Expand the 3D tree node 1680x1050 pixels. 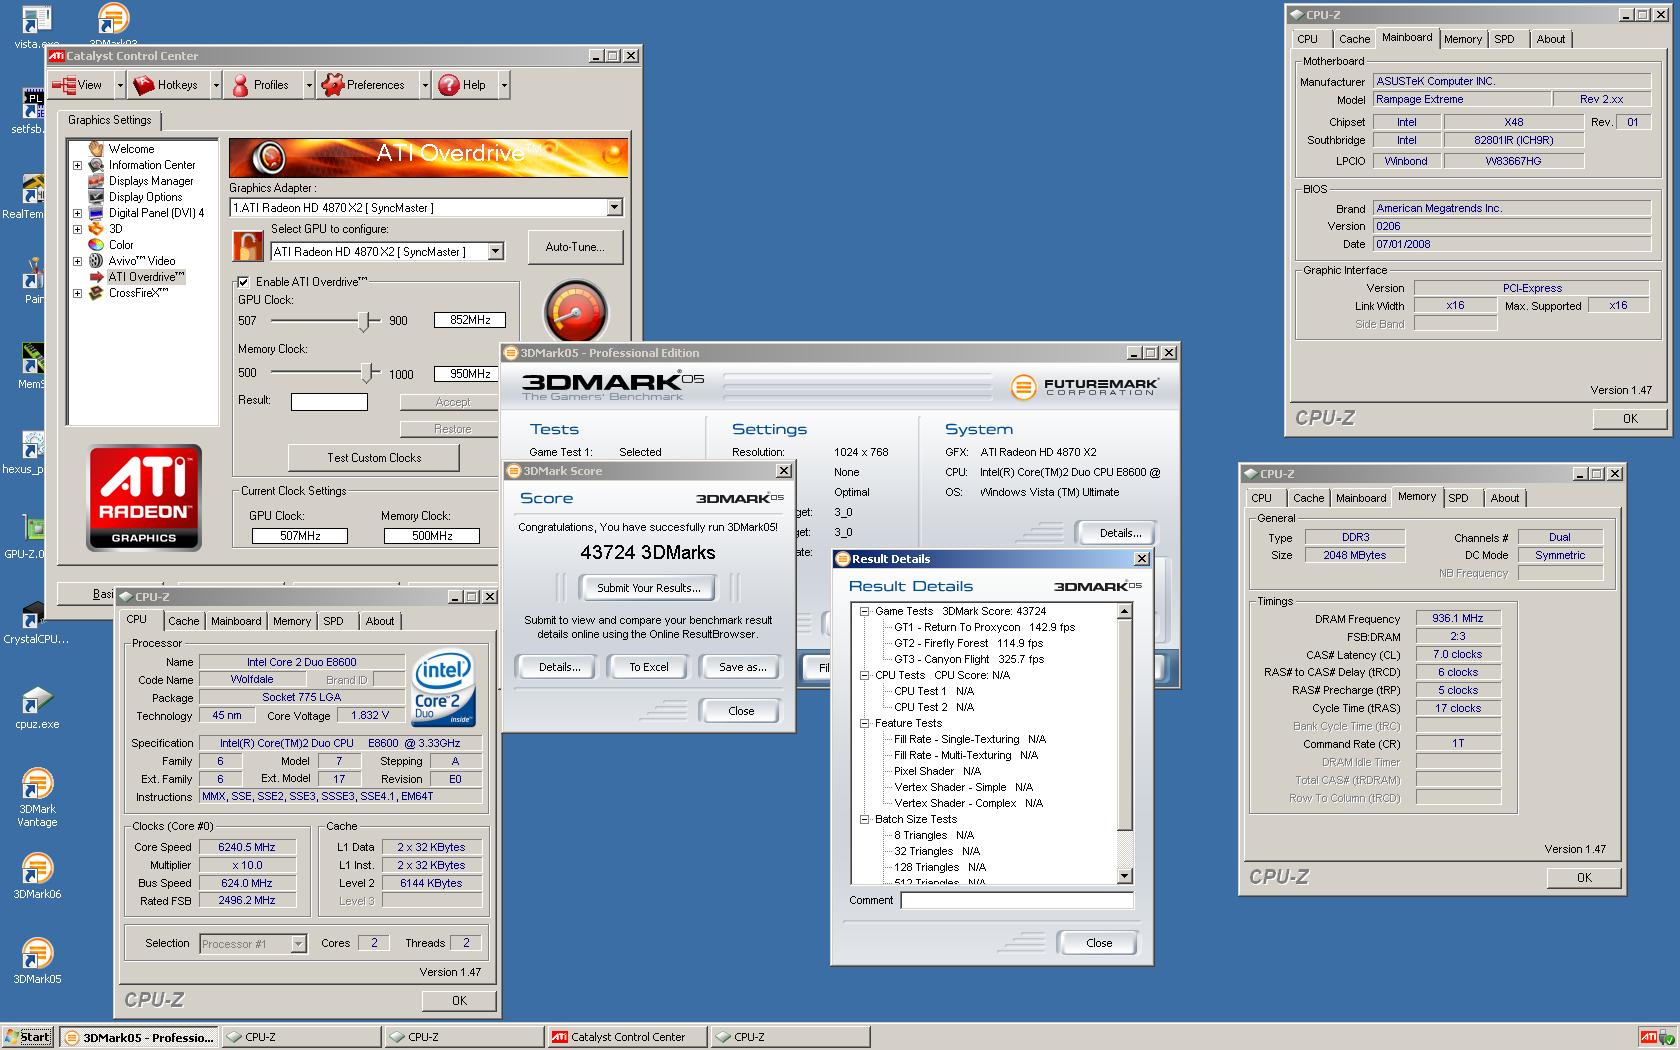pos(77,229)
